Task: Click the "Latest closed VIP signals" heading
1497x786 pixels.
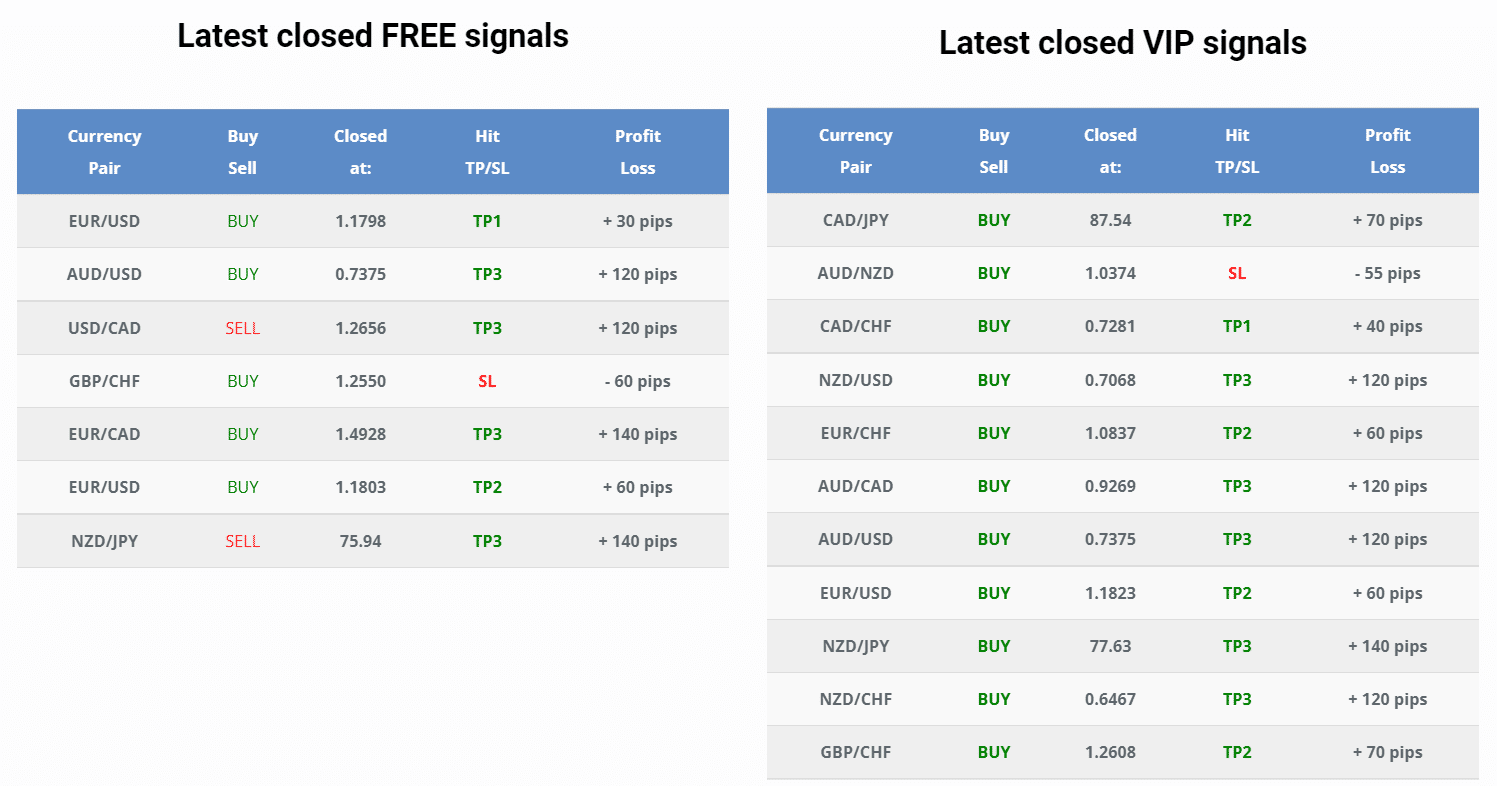Action: coord(1122,43)
